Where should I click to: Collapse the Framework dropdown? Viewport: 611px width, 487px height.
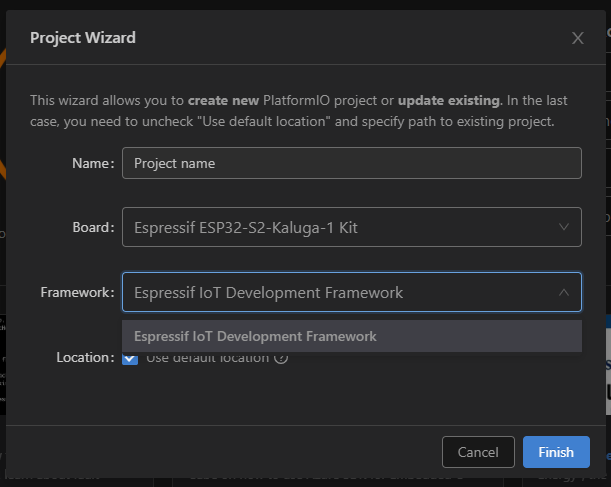click(352, 292)
